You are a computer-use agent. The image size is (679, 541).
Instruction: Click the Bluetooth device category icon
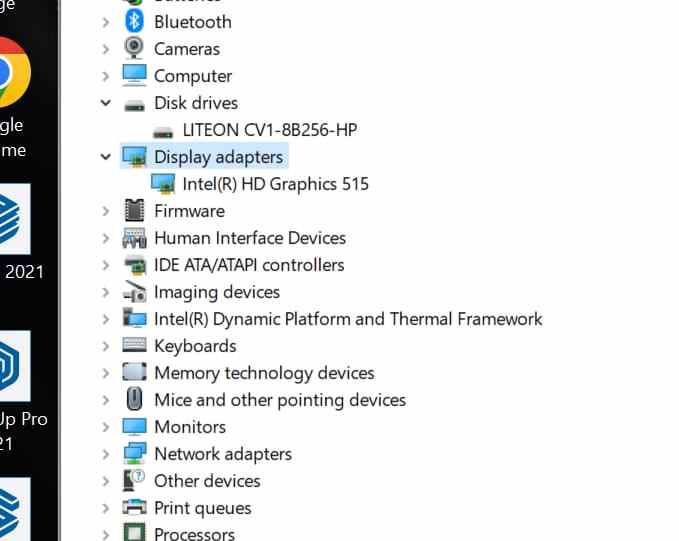click(134, 21)
